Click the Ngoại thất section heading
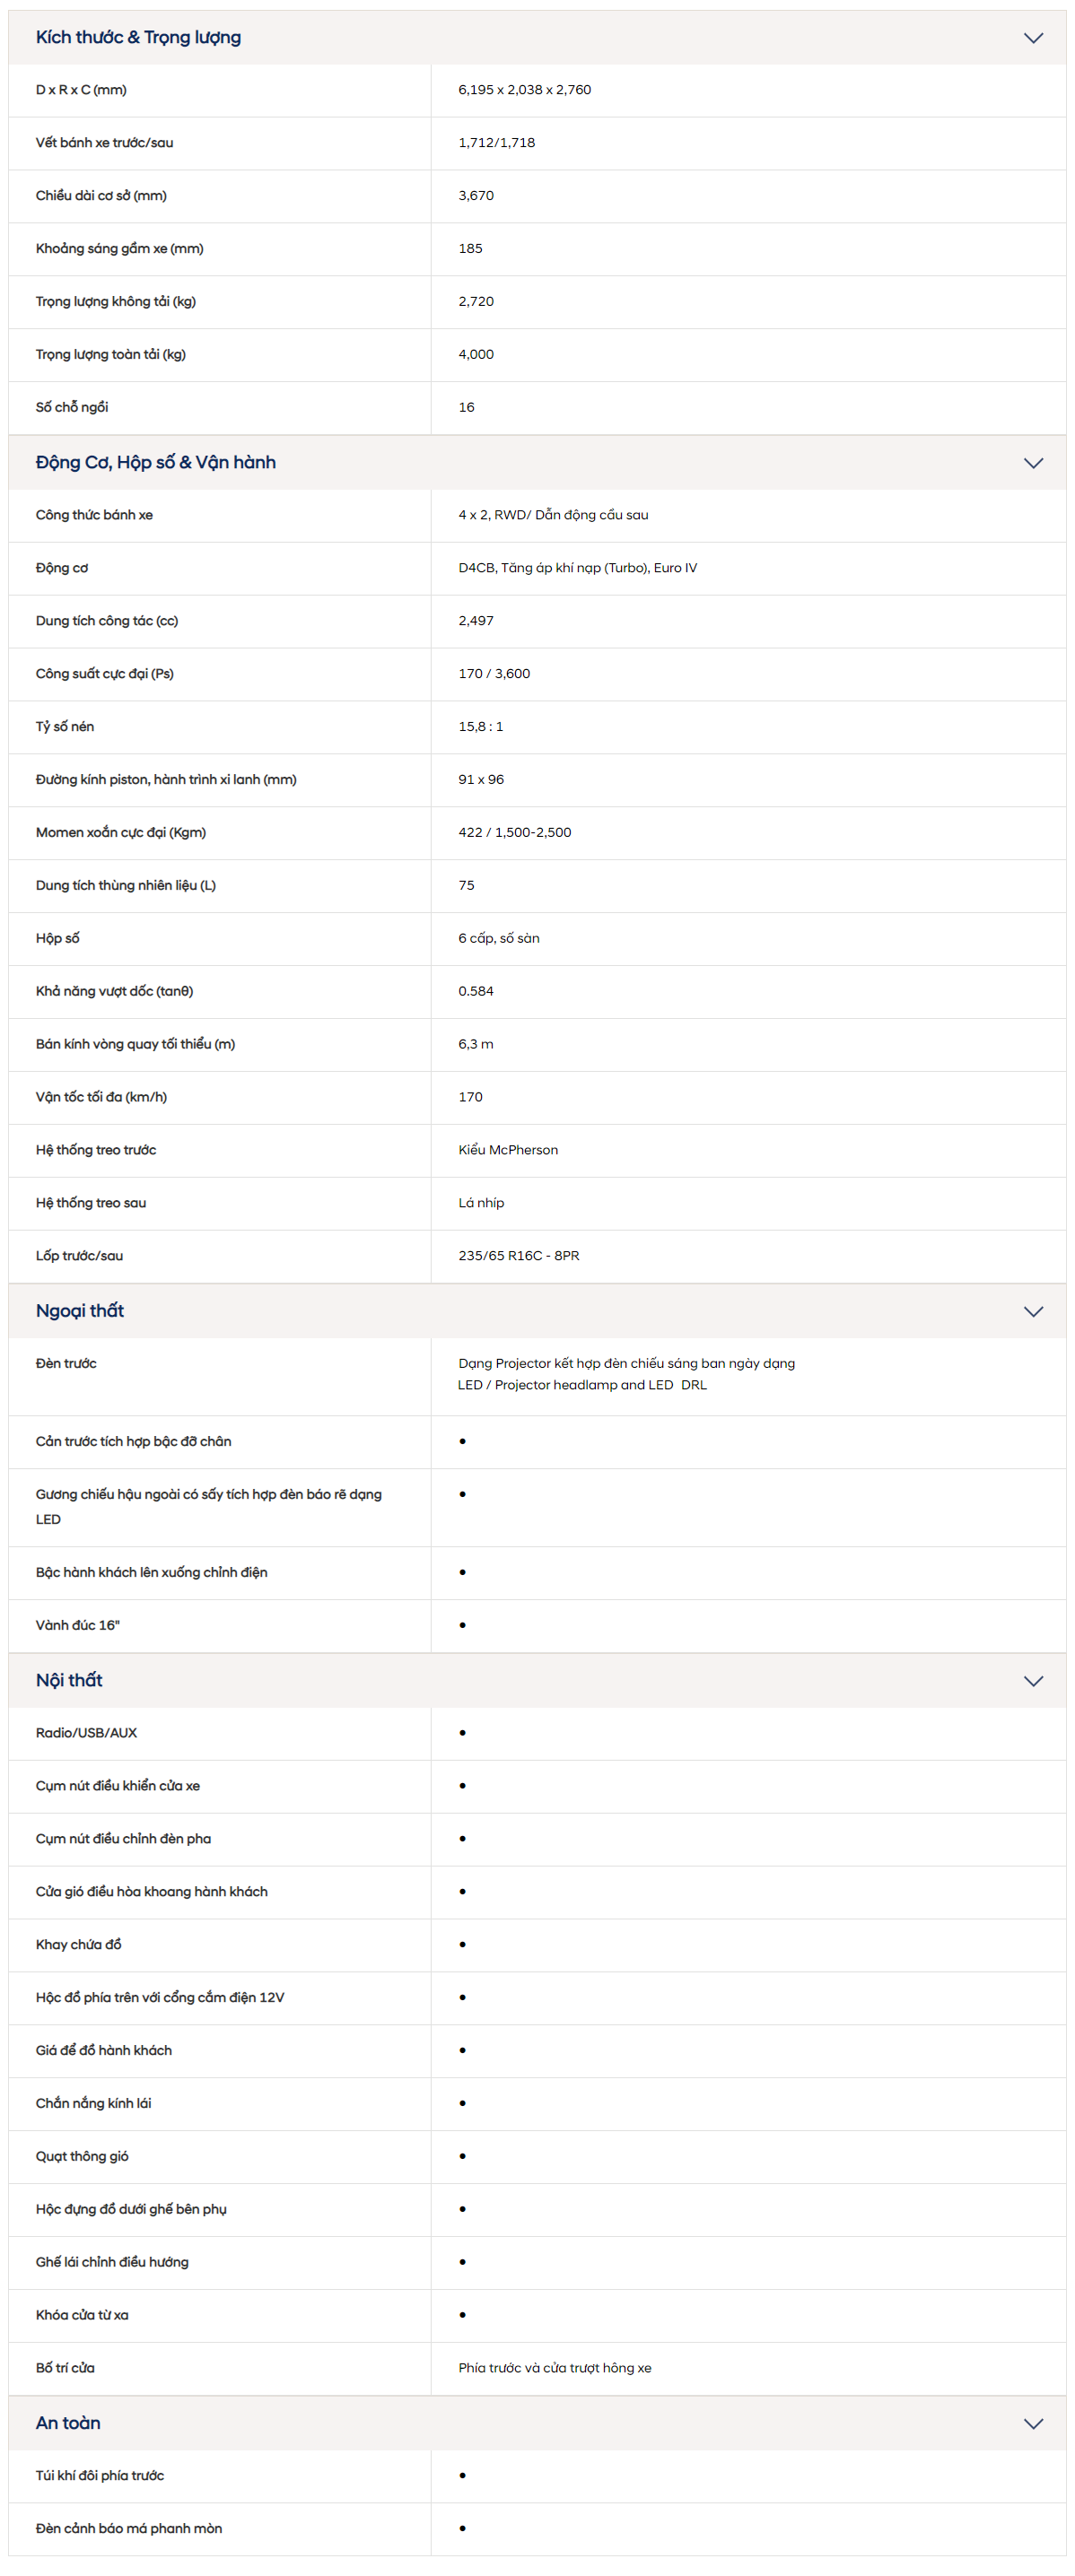The image size is (1075, 2576). coord(80,1311)
